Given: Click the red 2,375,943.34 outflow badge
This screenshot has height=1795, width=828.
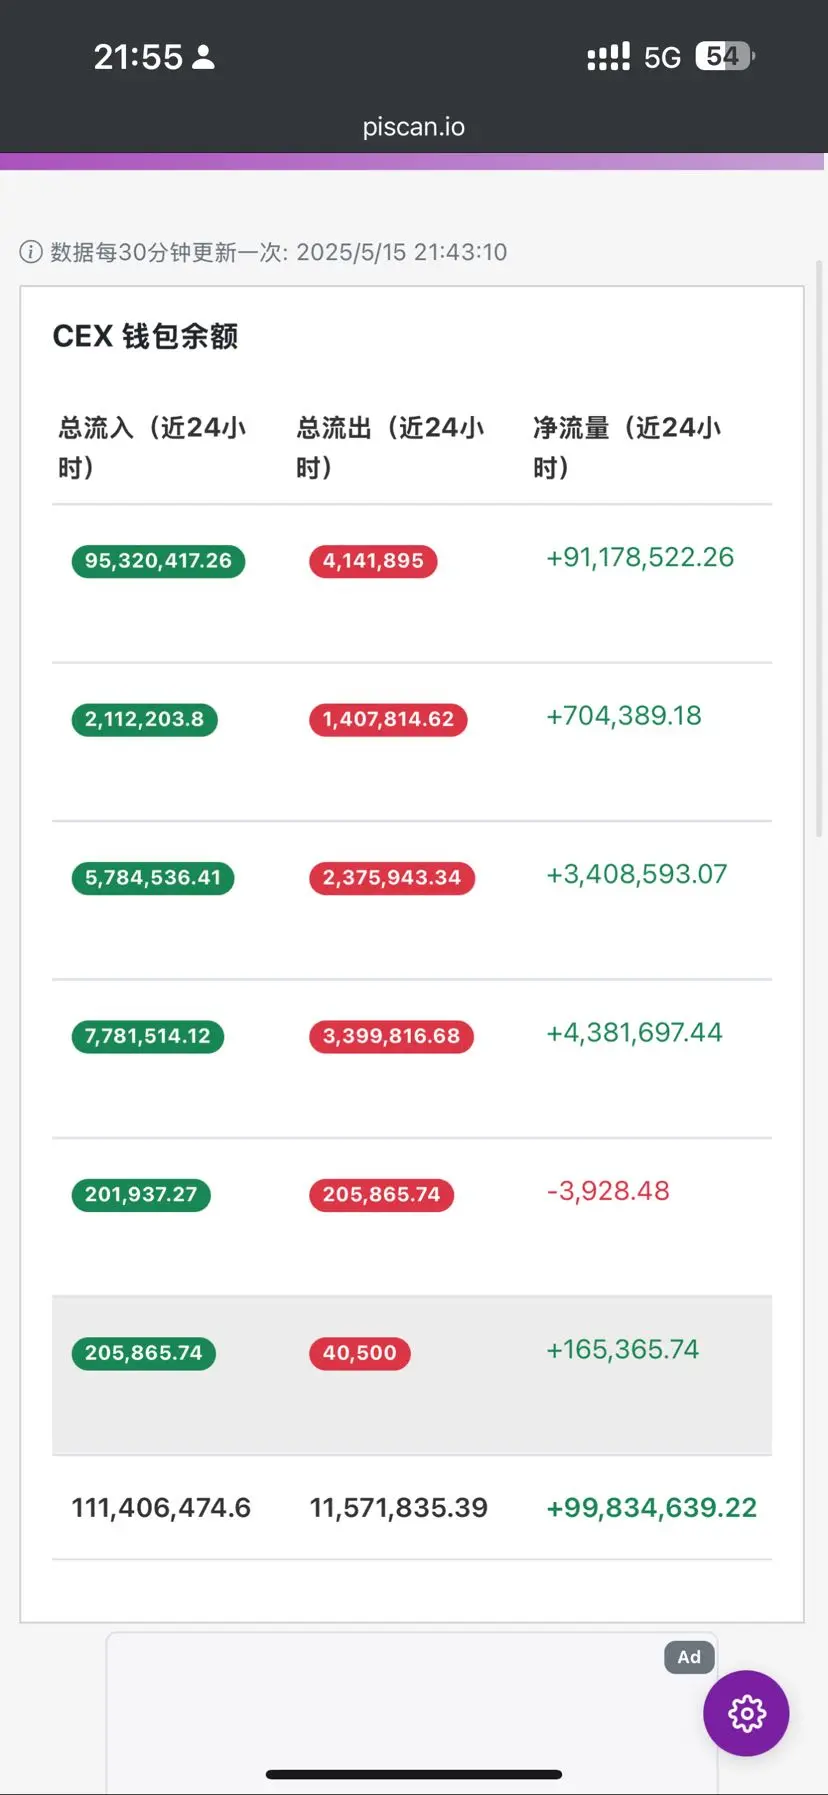Looking at the screenshot, I should [x=392, y=878].
